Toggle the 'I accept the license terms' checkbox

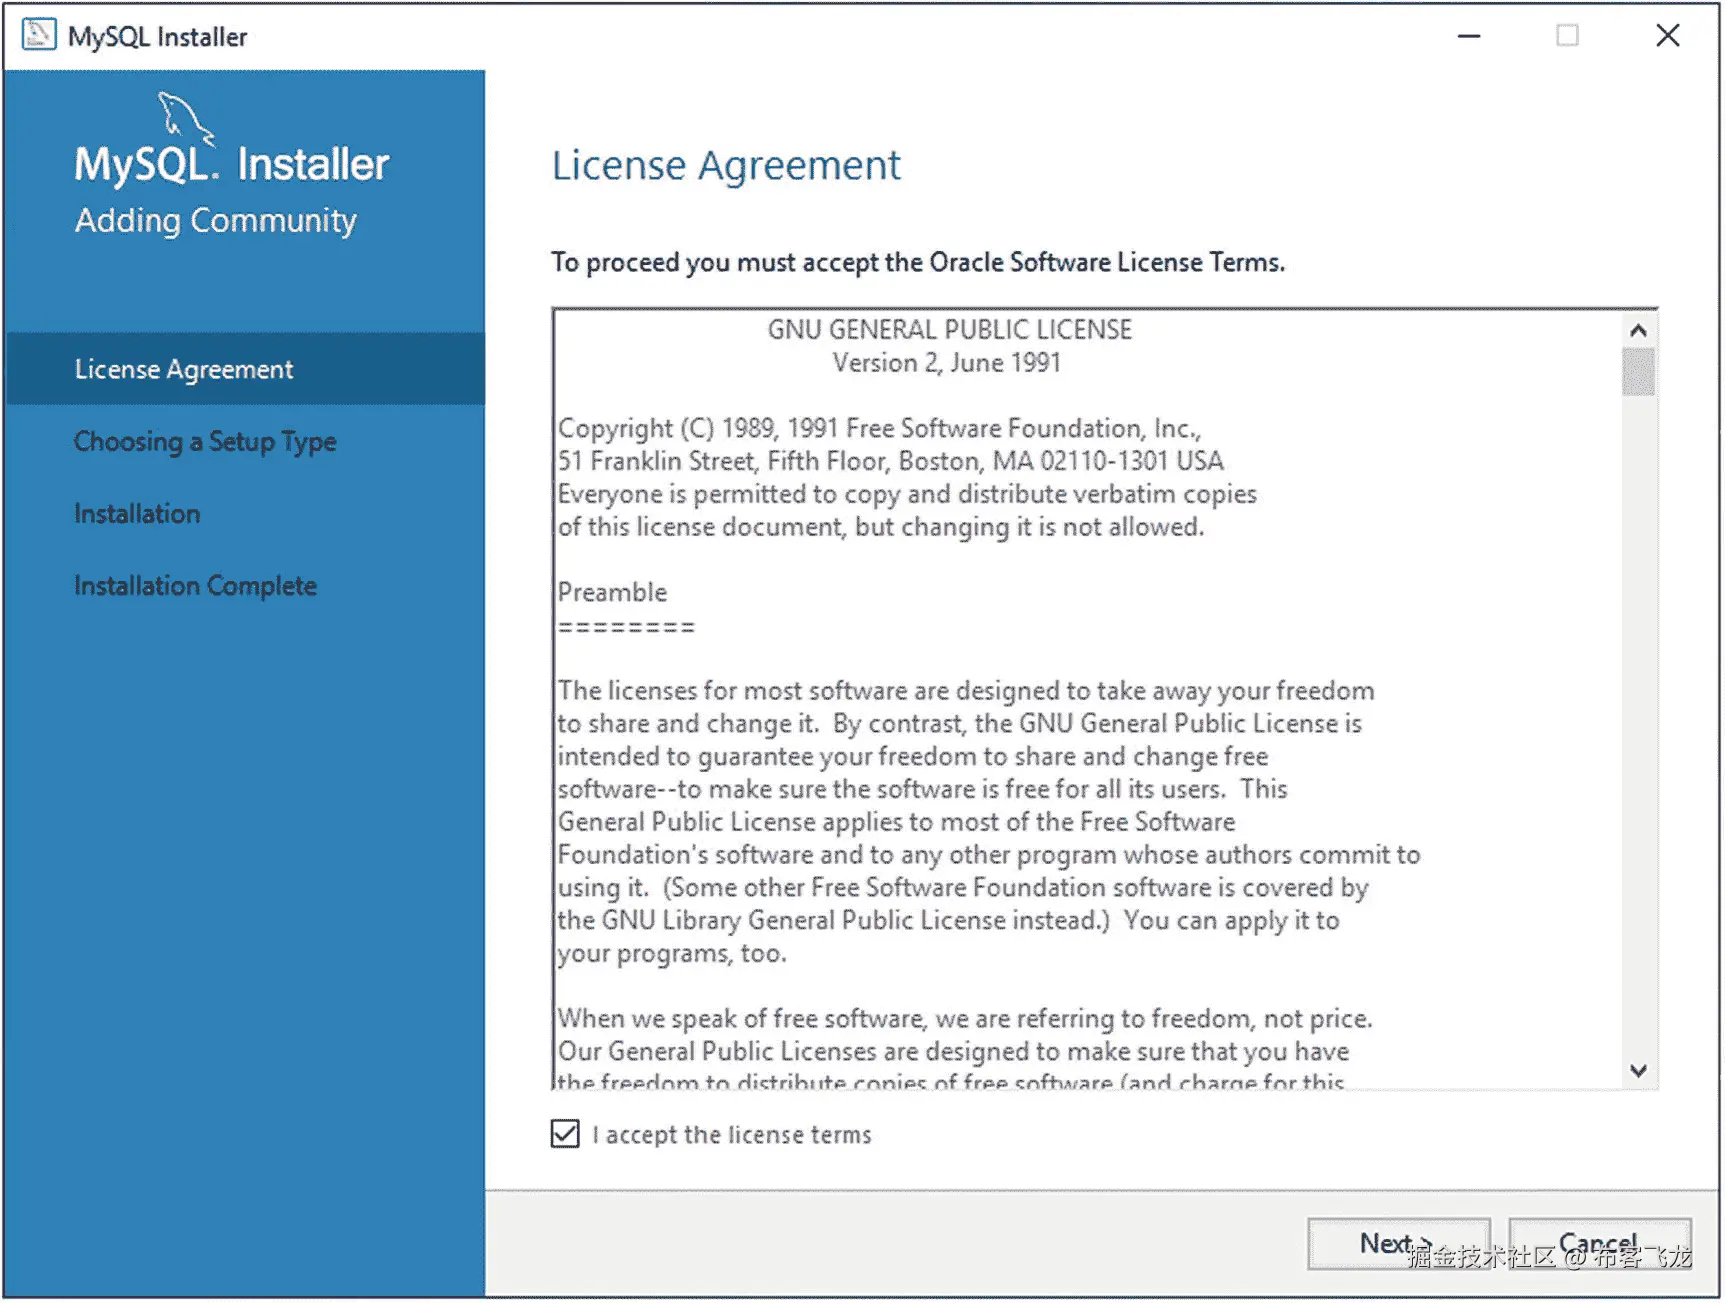point(565,1133)
